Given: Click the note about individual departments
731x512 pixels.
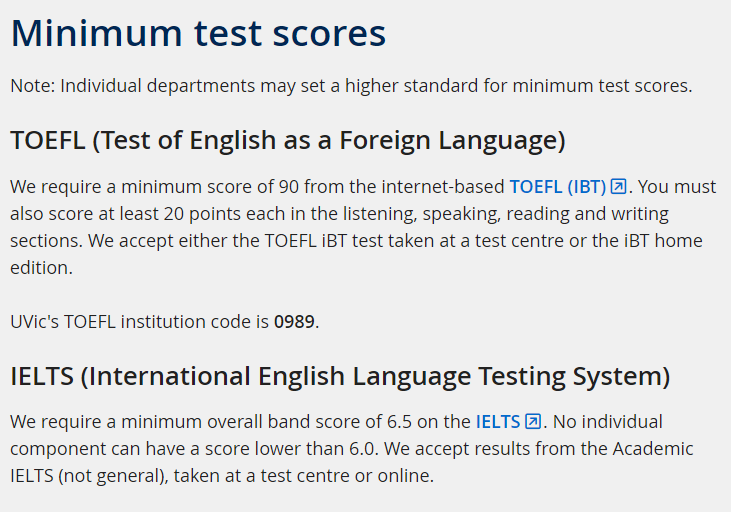Looking at the screenshot, I should 351,86.
